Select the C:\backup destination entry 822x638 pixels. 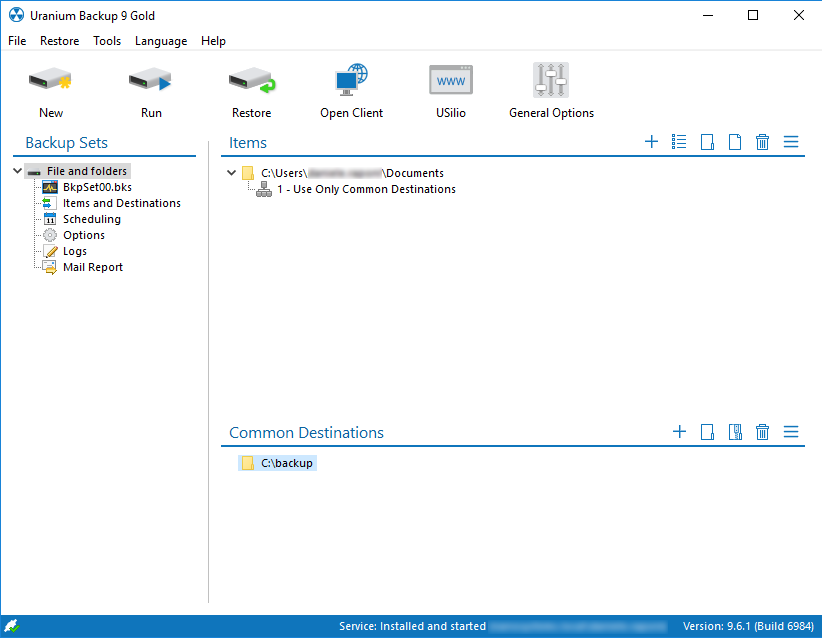point(287,463)
